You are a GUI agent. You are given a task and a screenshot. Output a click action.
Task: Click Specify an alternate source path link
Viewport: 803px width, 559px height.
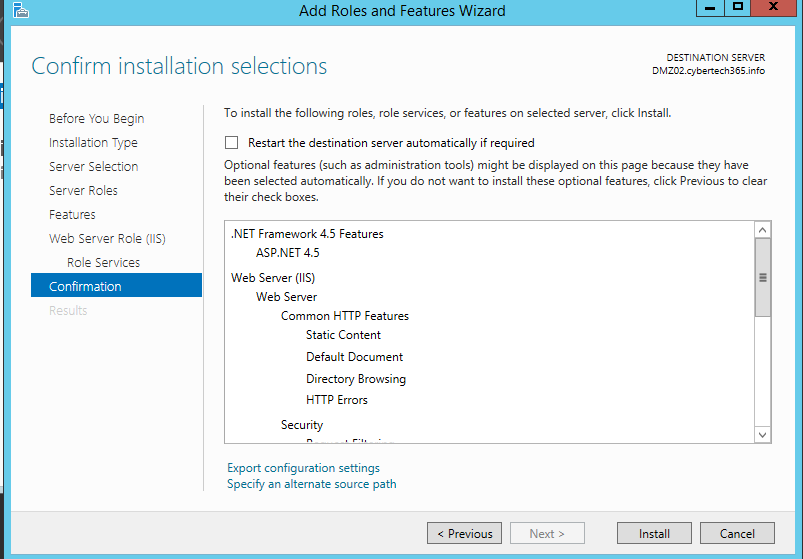click(x=311, y=484)
